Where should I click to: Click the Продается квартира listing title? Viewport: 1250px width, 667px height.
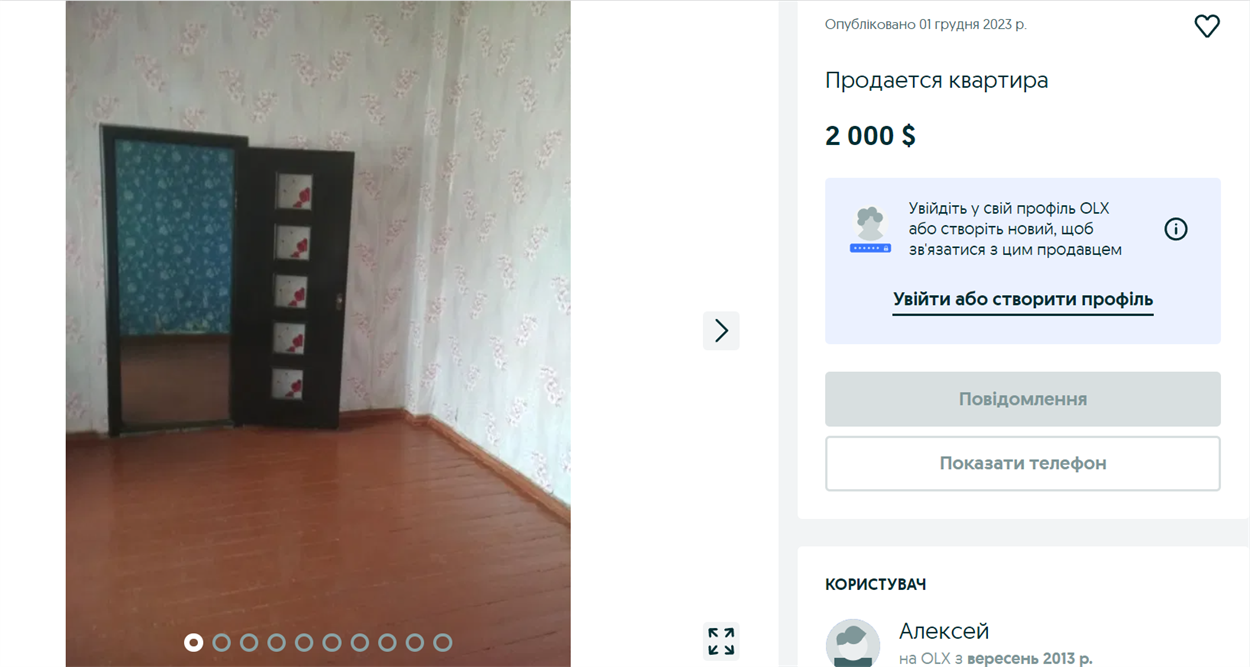[937, 80]
